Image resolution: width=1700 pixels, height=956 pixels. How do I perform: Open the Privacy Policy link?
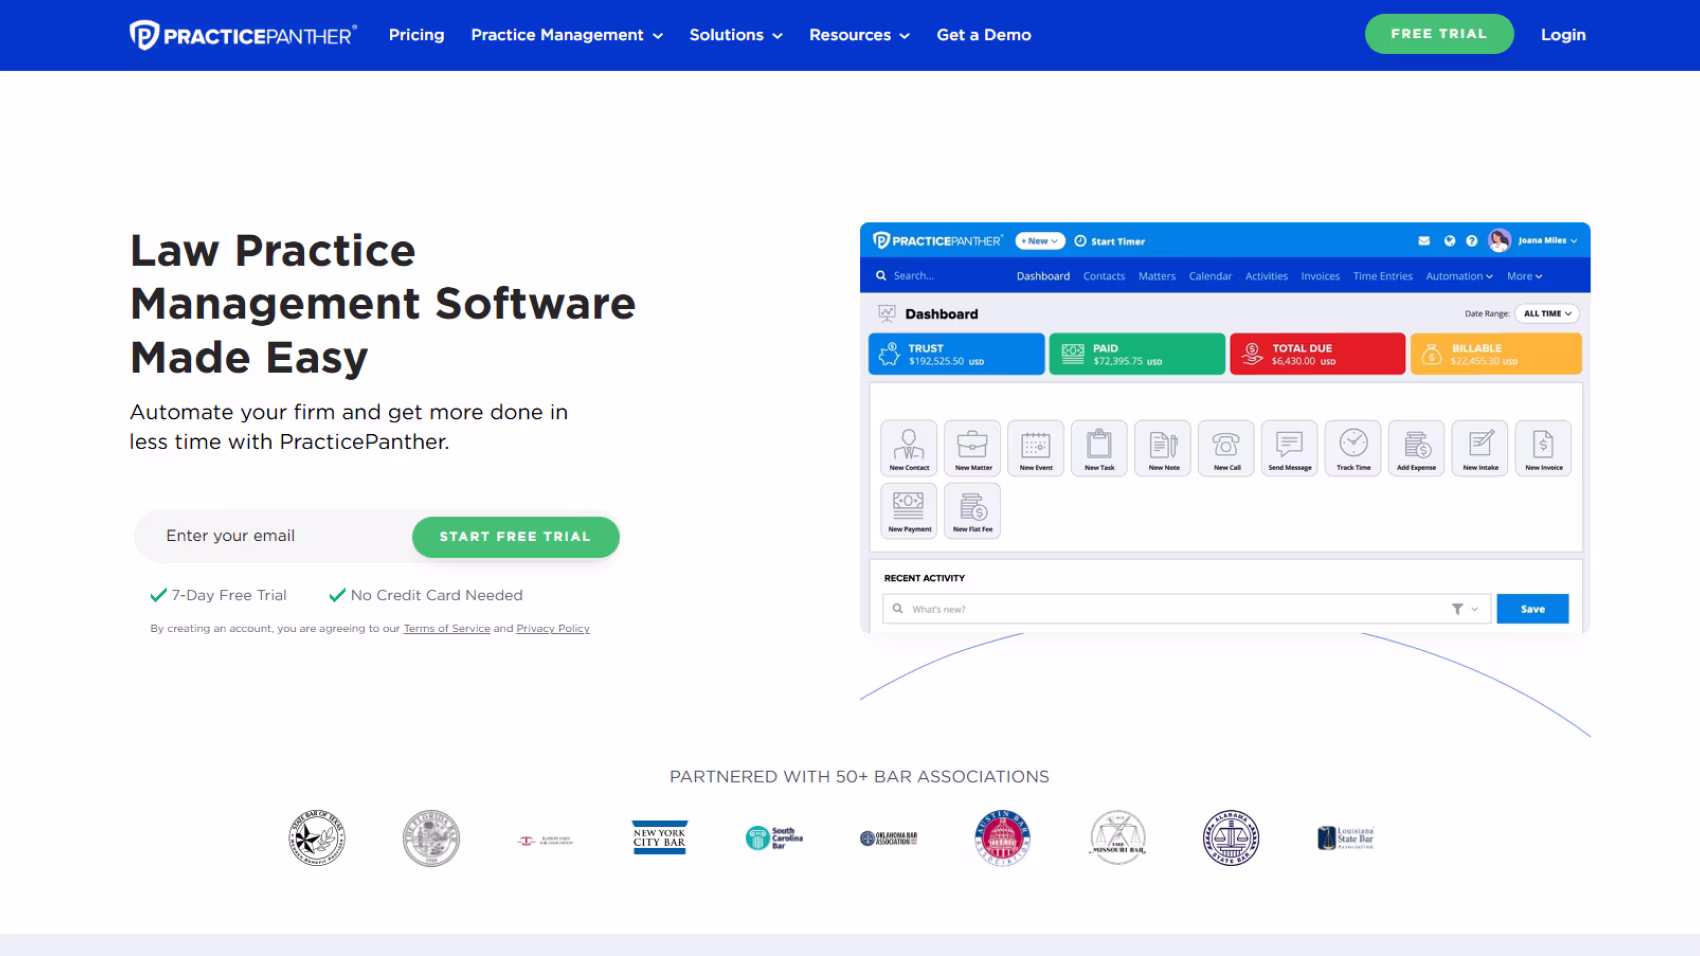point(553,629)
